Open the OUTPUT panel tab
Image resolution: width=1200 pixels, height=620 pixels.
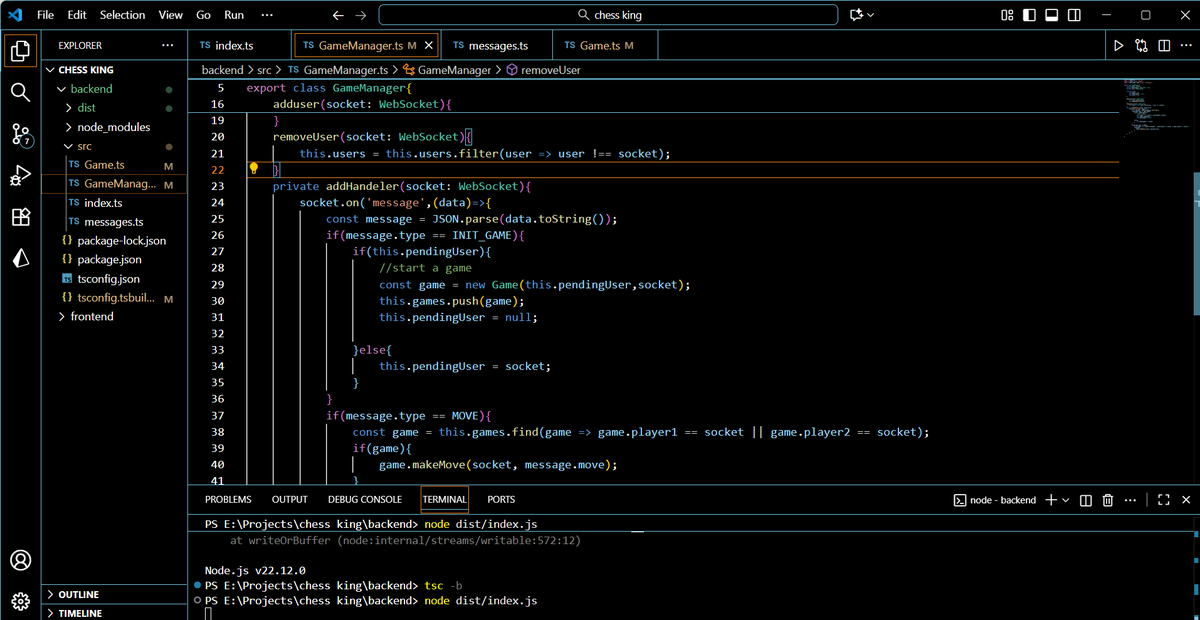tap(290, 499)
